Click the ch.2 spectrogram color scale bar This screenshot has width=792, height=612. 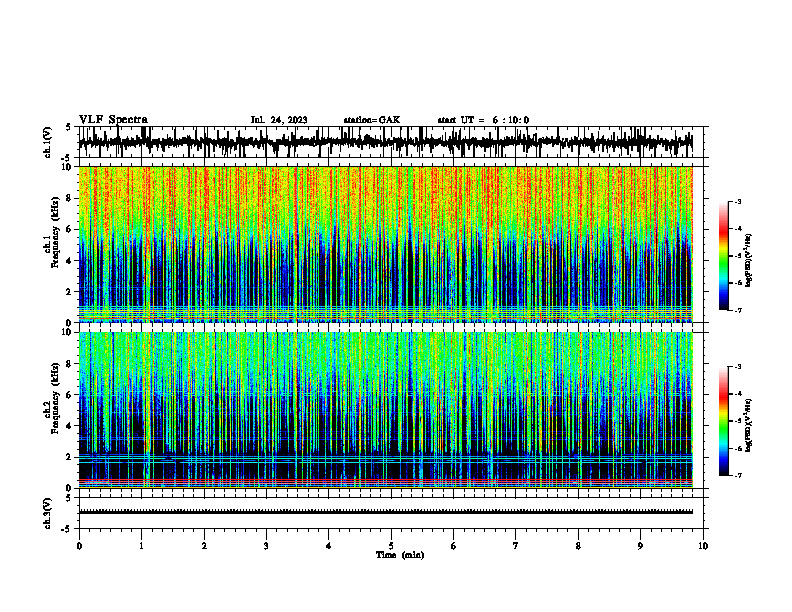[x=723, y=421]
